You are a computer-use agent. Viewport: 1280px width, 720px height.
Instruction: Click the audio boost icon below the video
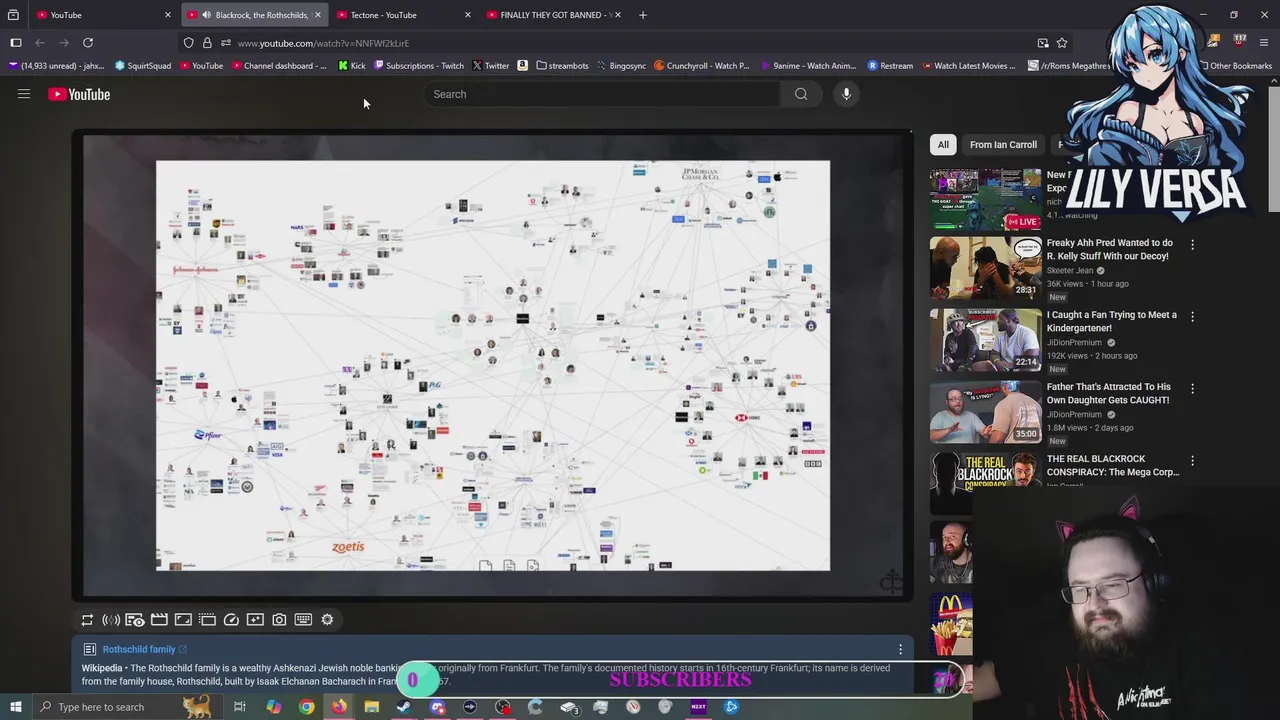coord(111,620)
